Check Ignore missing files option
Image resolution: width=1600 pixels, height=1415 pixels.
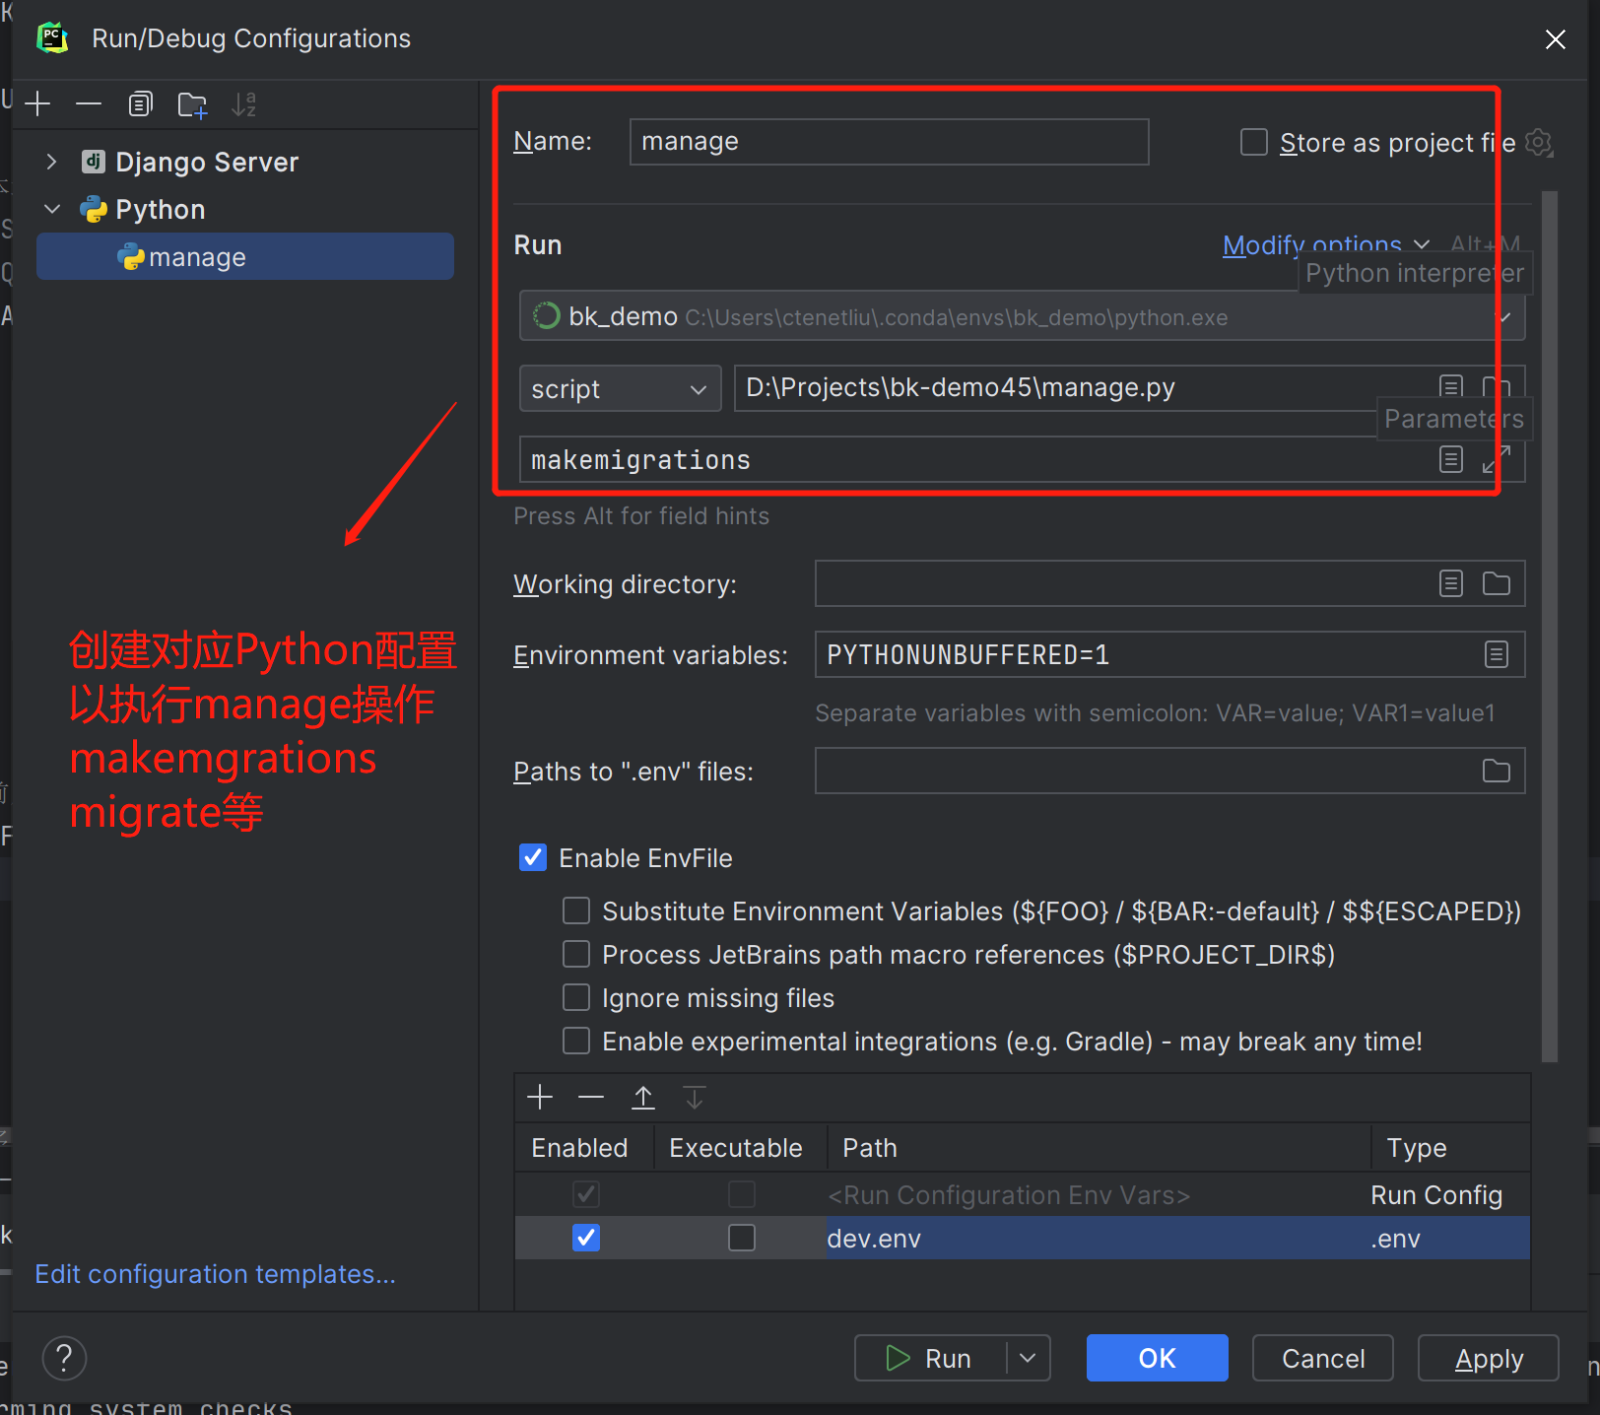[x=576, y=998]
